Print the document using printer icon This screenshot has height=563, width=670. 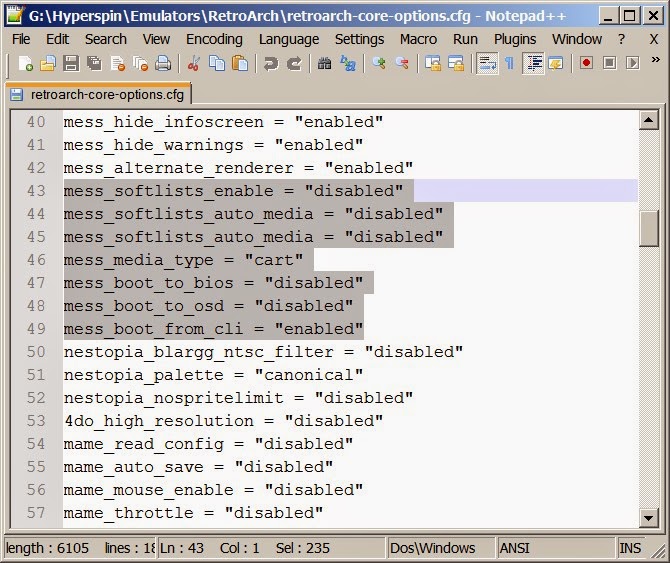pyautogui.click(x=163, y=64)
